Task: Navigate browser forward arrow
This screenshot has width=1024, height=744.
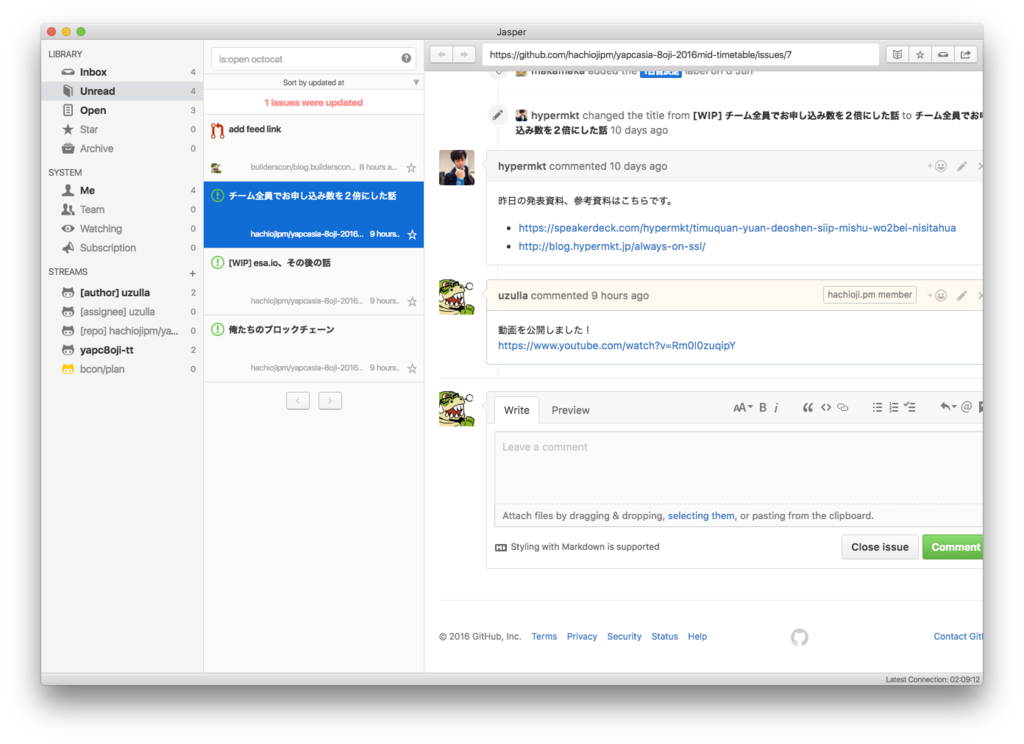Action: 464,55
